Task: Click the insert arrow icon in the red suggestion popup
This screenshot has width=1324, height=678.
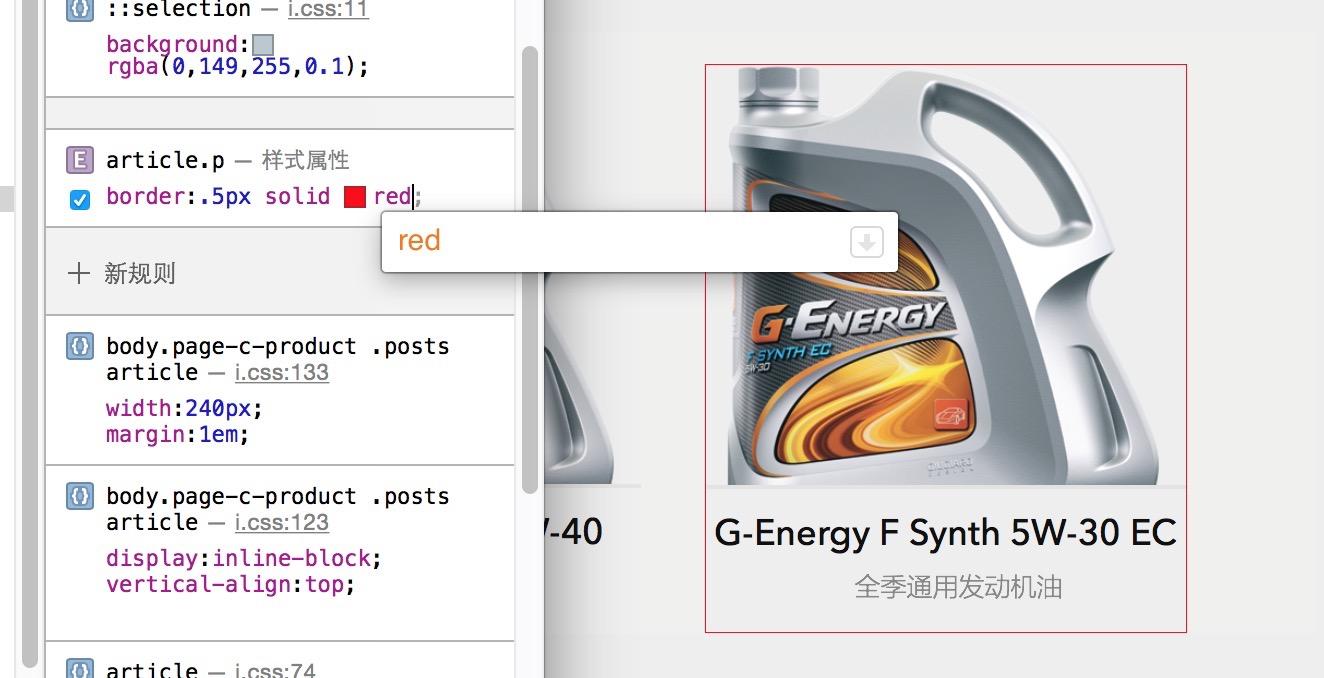Action: (x=865, y=240)
